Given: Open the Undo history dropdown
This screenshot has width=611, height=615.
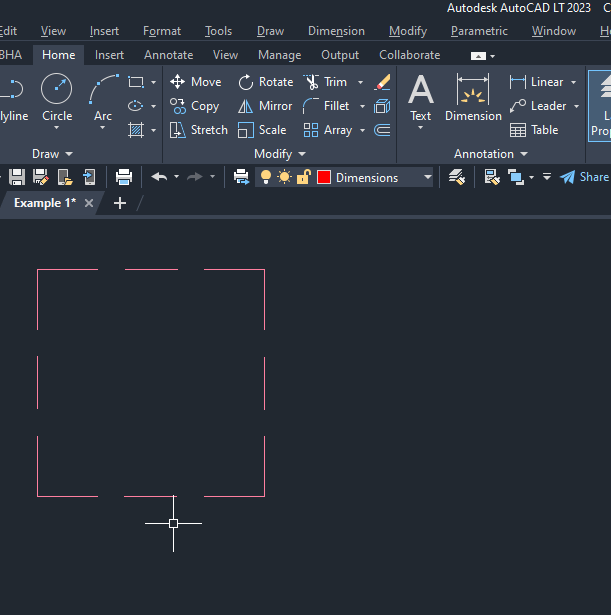Looking at the screenshot, I should [176, 177].
